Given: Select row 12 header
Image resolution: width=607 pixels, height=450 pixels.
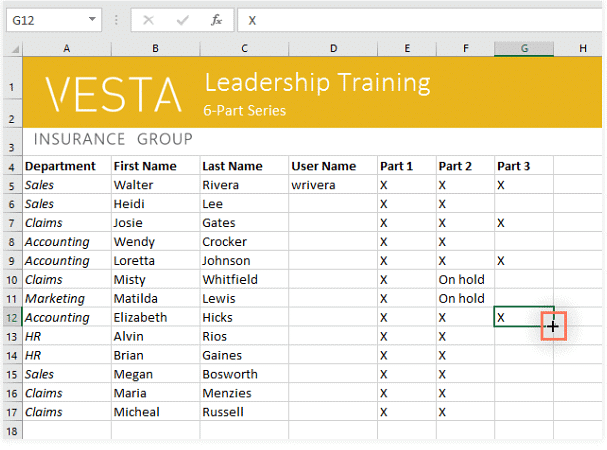Looking at the screenshot, I should tap(12, 318).
